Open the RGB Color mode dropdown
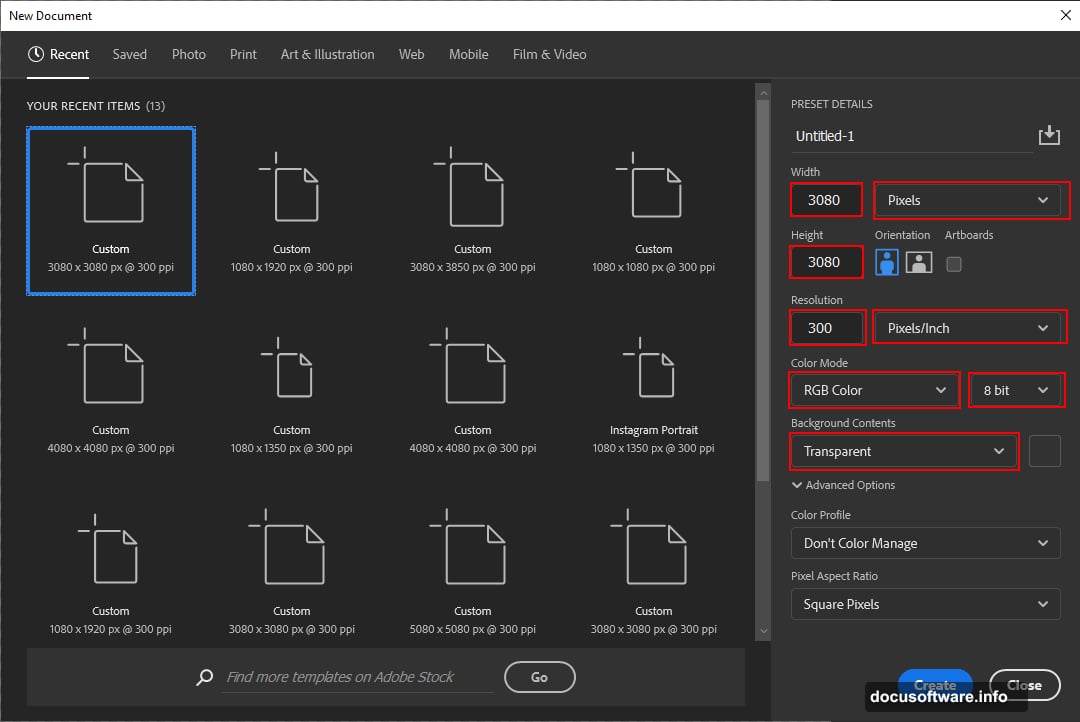This screenshot has height=722, width=1080. click(872, 390)
